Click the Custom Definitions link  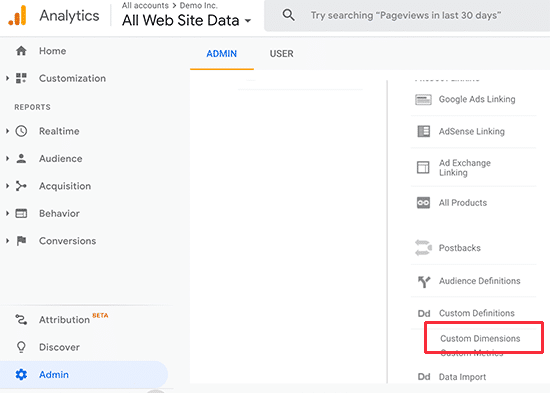[477, 313]
